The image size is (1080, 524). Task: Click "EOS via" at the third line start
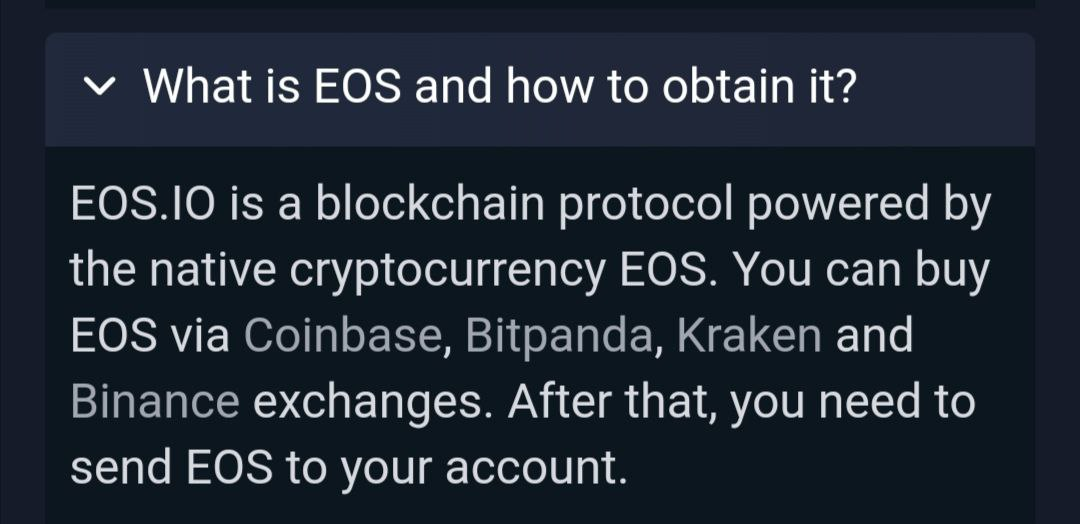tap(150, 336)
